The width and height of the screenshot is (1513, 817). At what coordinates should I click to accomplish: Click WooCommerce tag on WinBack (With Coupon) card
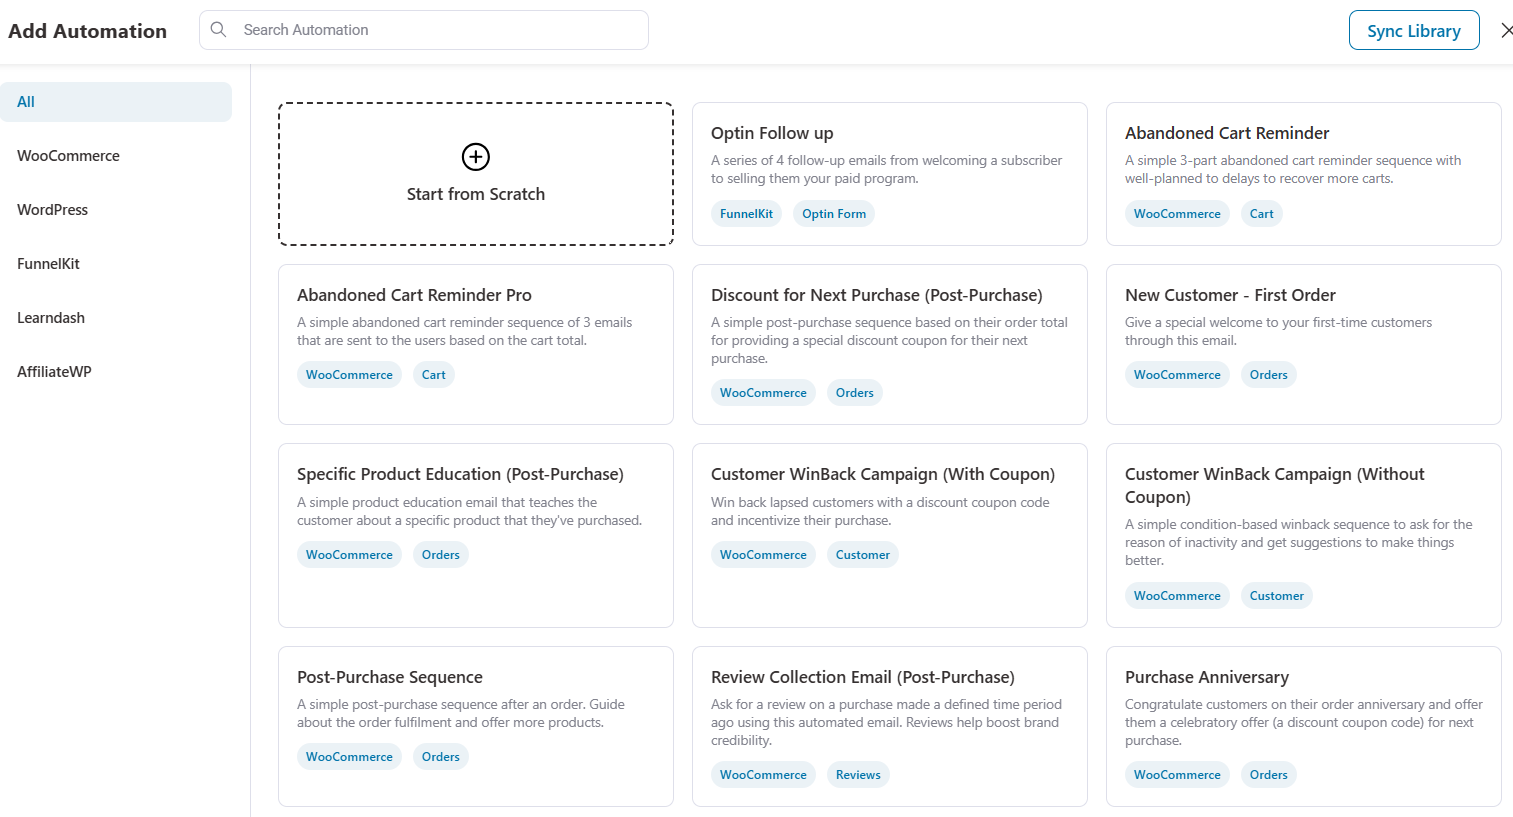tap(763, 555)
